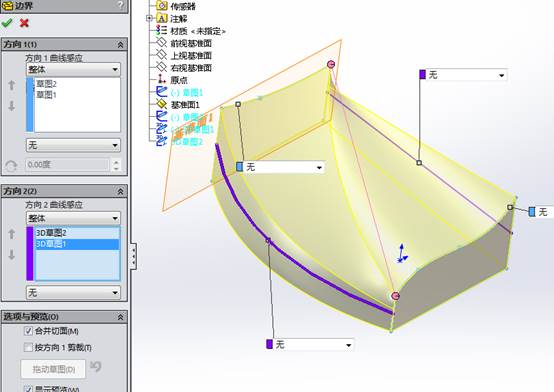
Task: Select 上视基准面 plane icon
Action: pos(161,55)
